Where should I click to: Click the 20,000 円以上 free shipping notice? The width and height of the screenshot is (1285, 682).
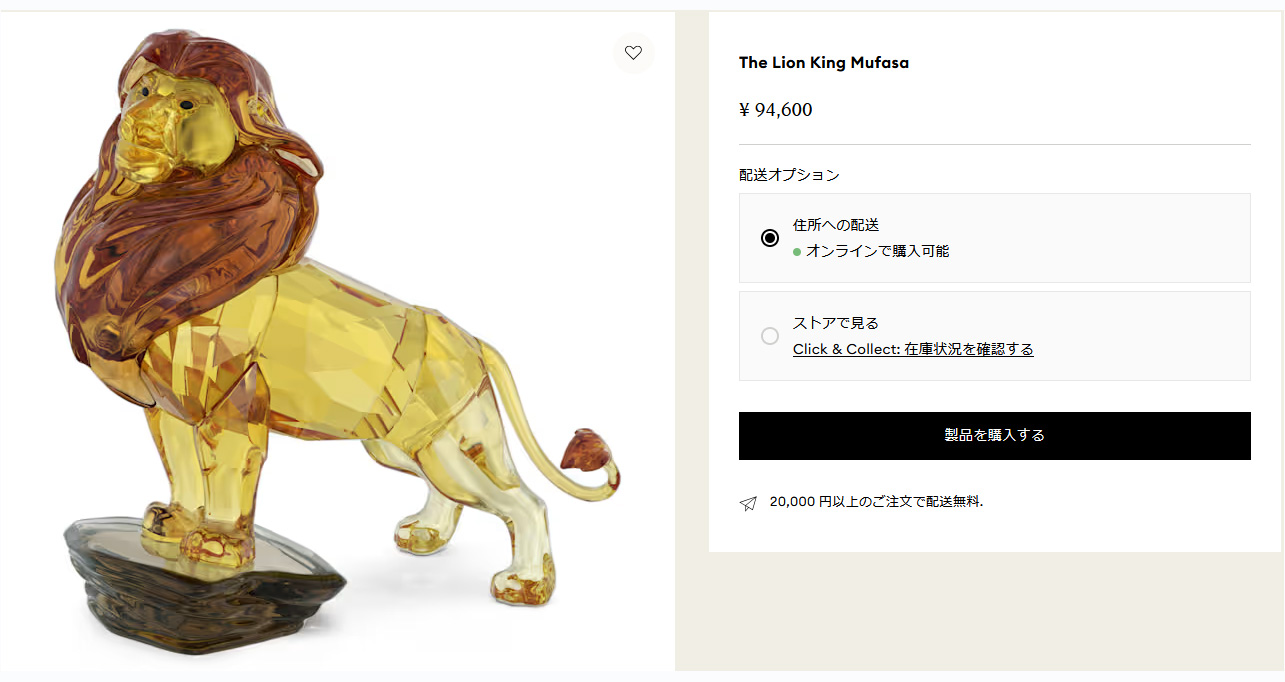click(x=876, y=501)
